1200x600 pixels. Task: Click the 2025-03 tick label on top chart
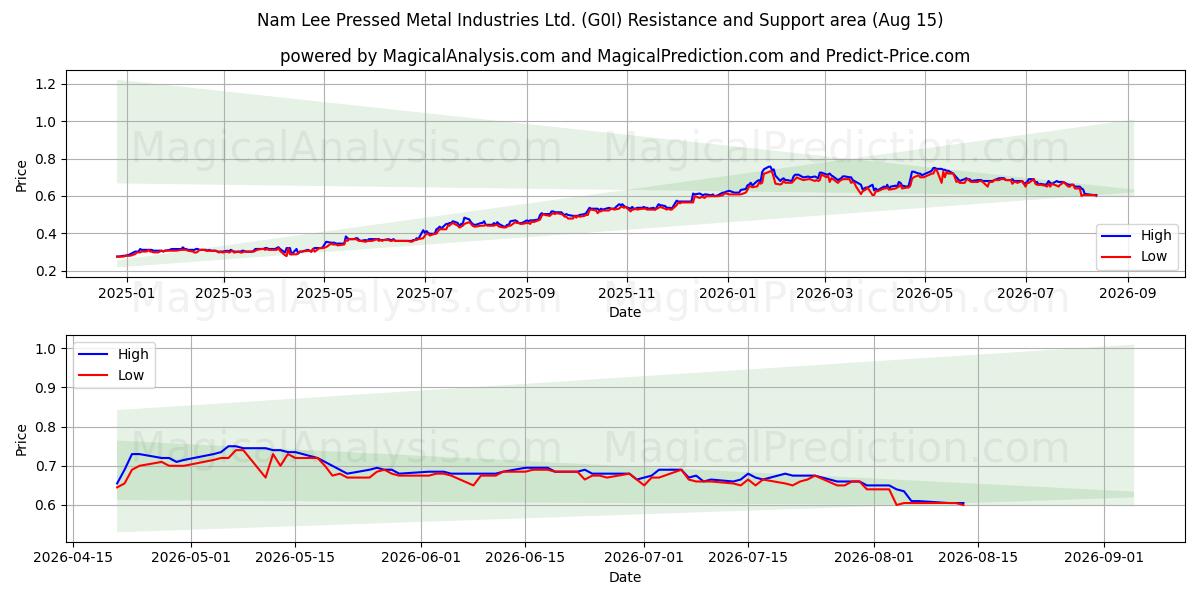pyautogui.click(x=224, y=294)
